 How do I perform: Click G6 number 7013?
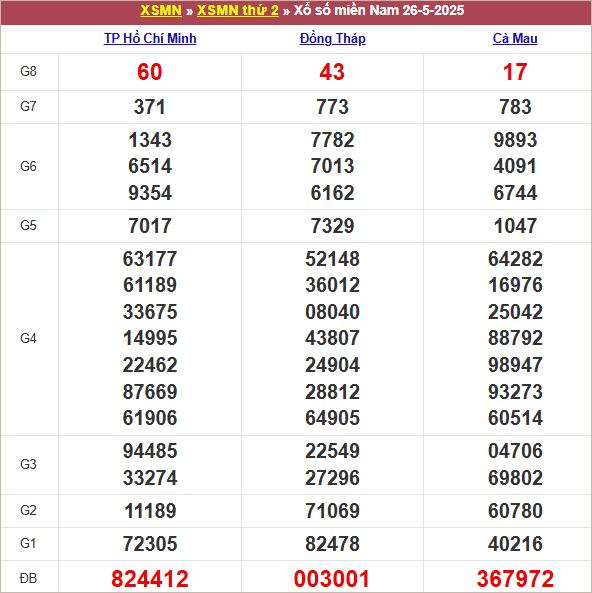coord(332,166)
